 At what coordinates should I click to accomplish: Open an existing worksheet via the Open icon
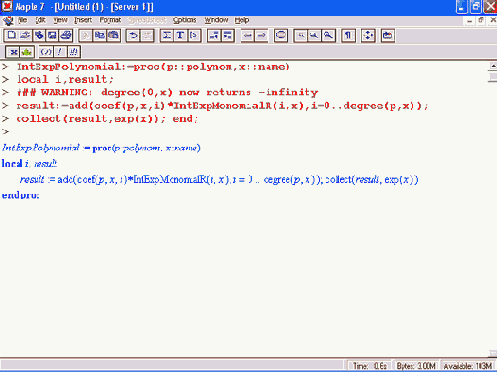pos(25,35)
